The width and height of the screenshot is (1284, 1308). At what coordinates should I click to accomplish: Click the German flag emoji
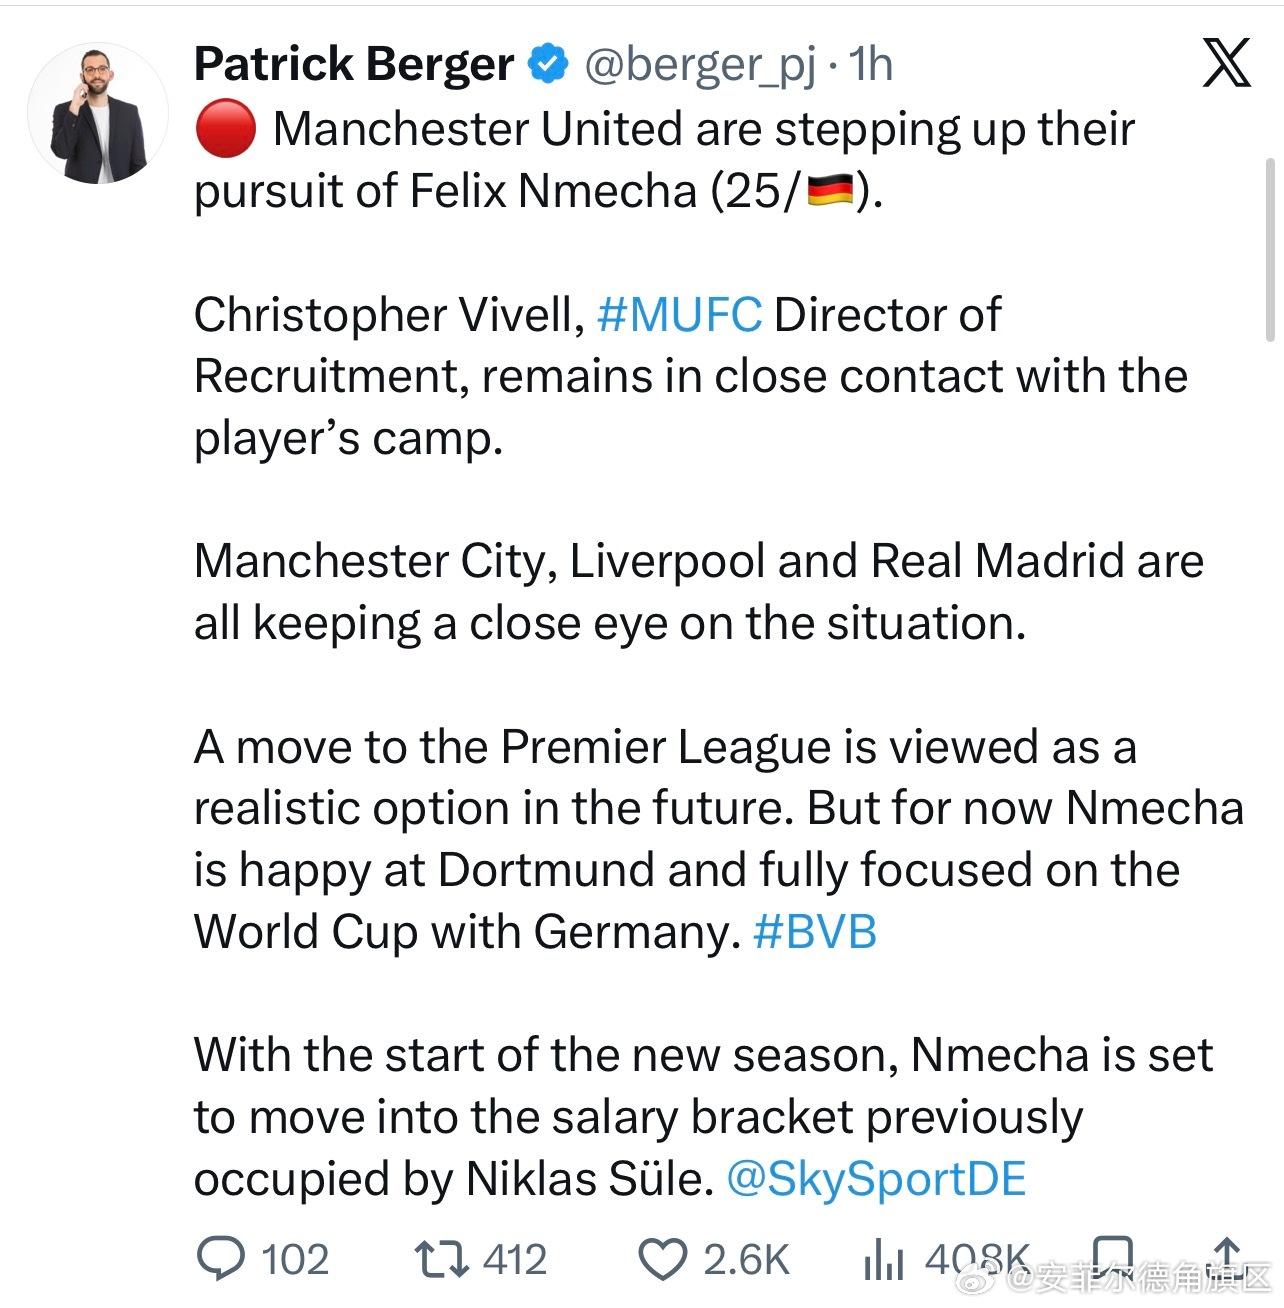pyautogui.click(x=829, y=190)
